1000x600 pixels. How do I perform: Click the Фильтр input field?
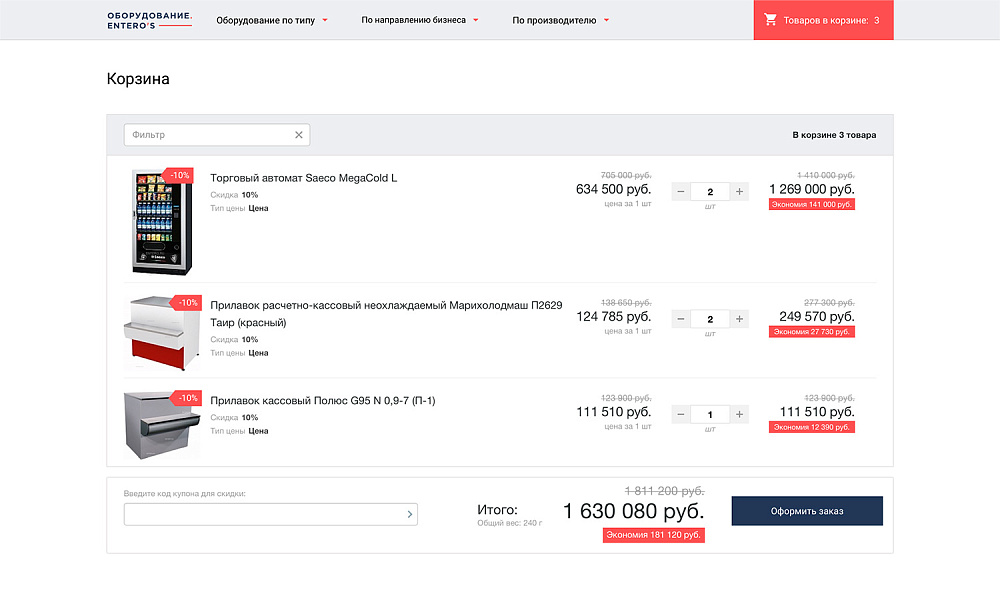[x=208, y=135]
